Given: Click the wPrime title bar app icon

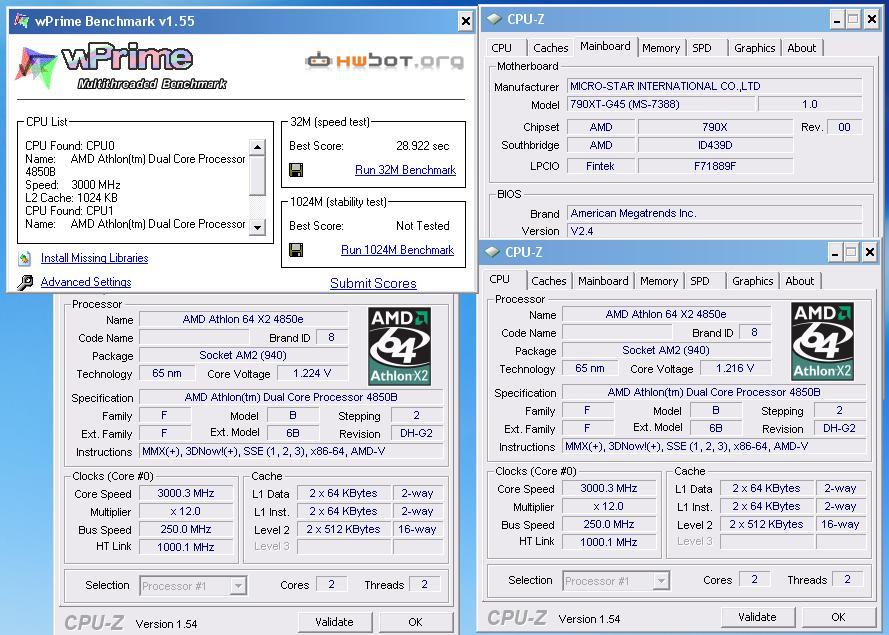Looking at the screenshot, I should [x=22, y=21].
